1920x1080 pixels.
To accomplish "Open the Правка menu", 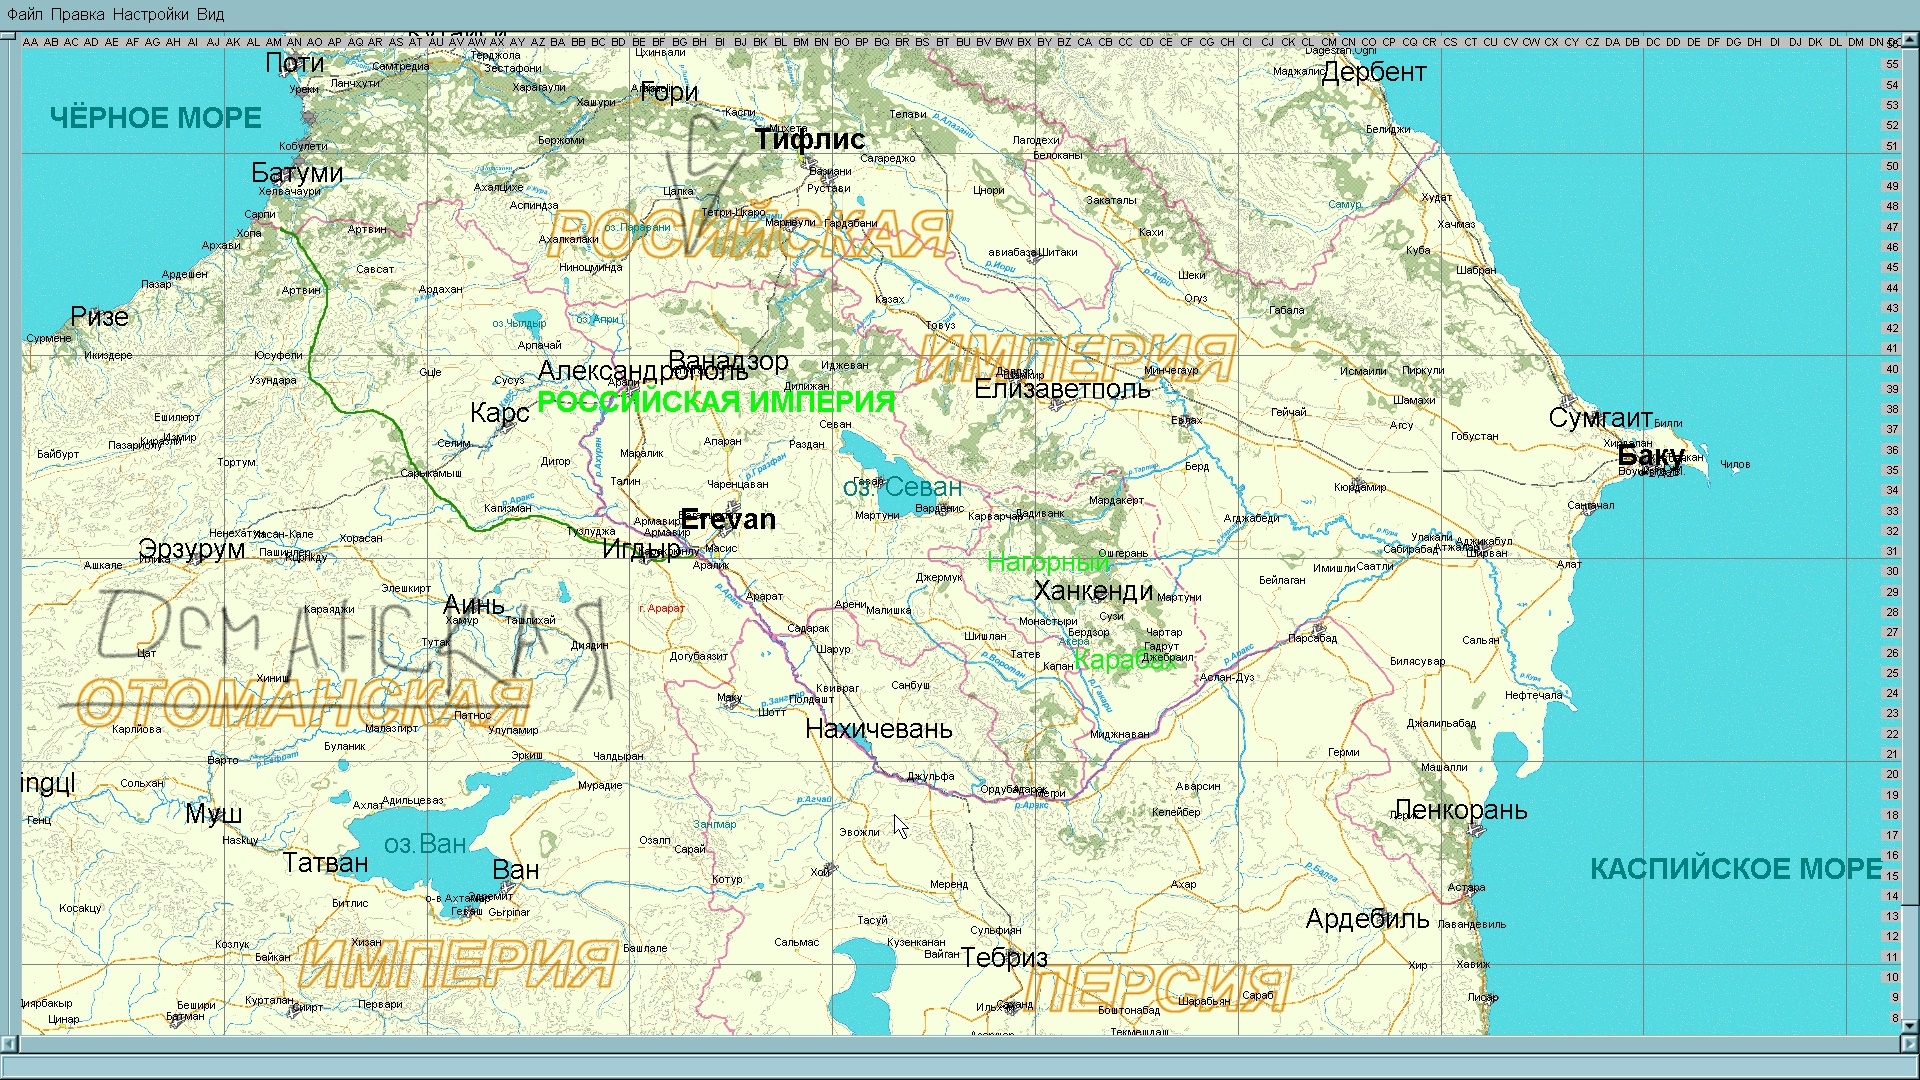I will pos(77,14).
